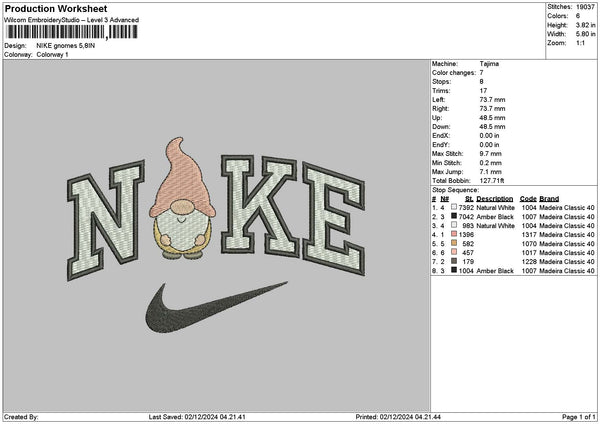Screen dimensions: 600x424
Task: Select the salmon pink swatch beside 1396
Action: click(x=454, y=234)
